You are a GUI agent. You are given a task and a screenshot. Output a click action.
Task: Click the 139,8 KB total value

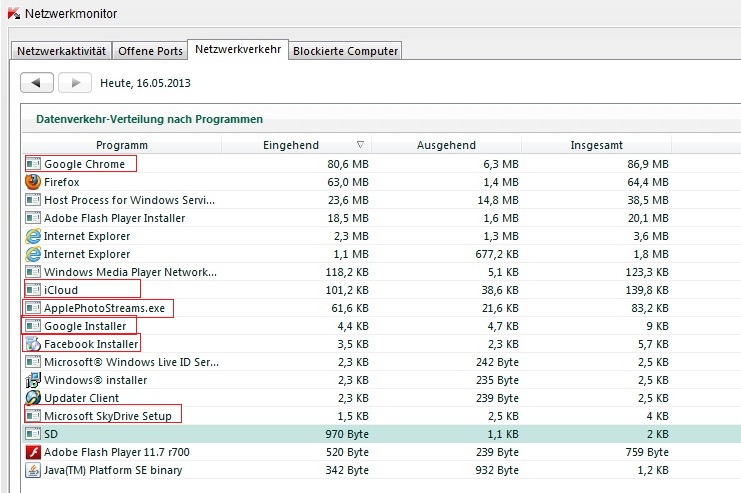coord(647,290)
